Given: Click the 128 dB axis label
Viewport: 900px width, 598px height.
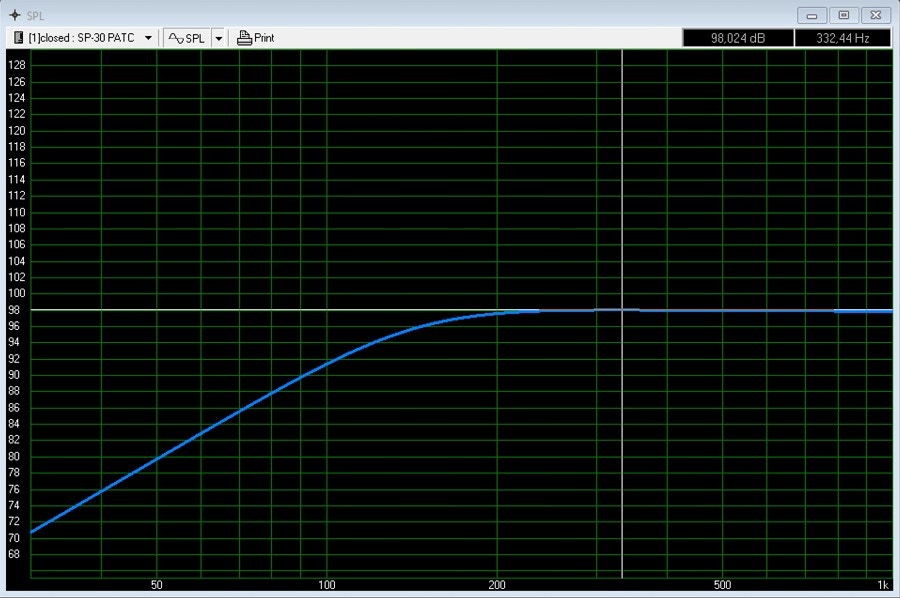Looking at the screenshot, I should (17, 65).
